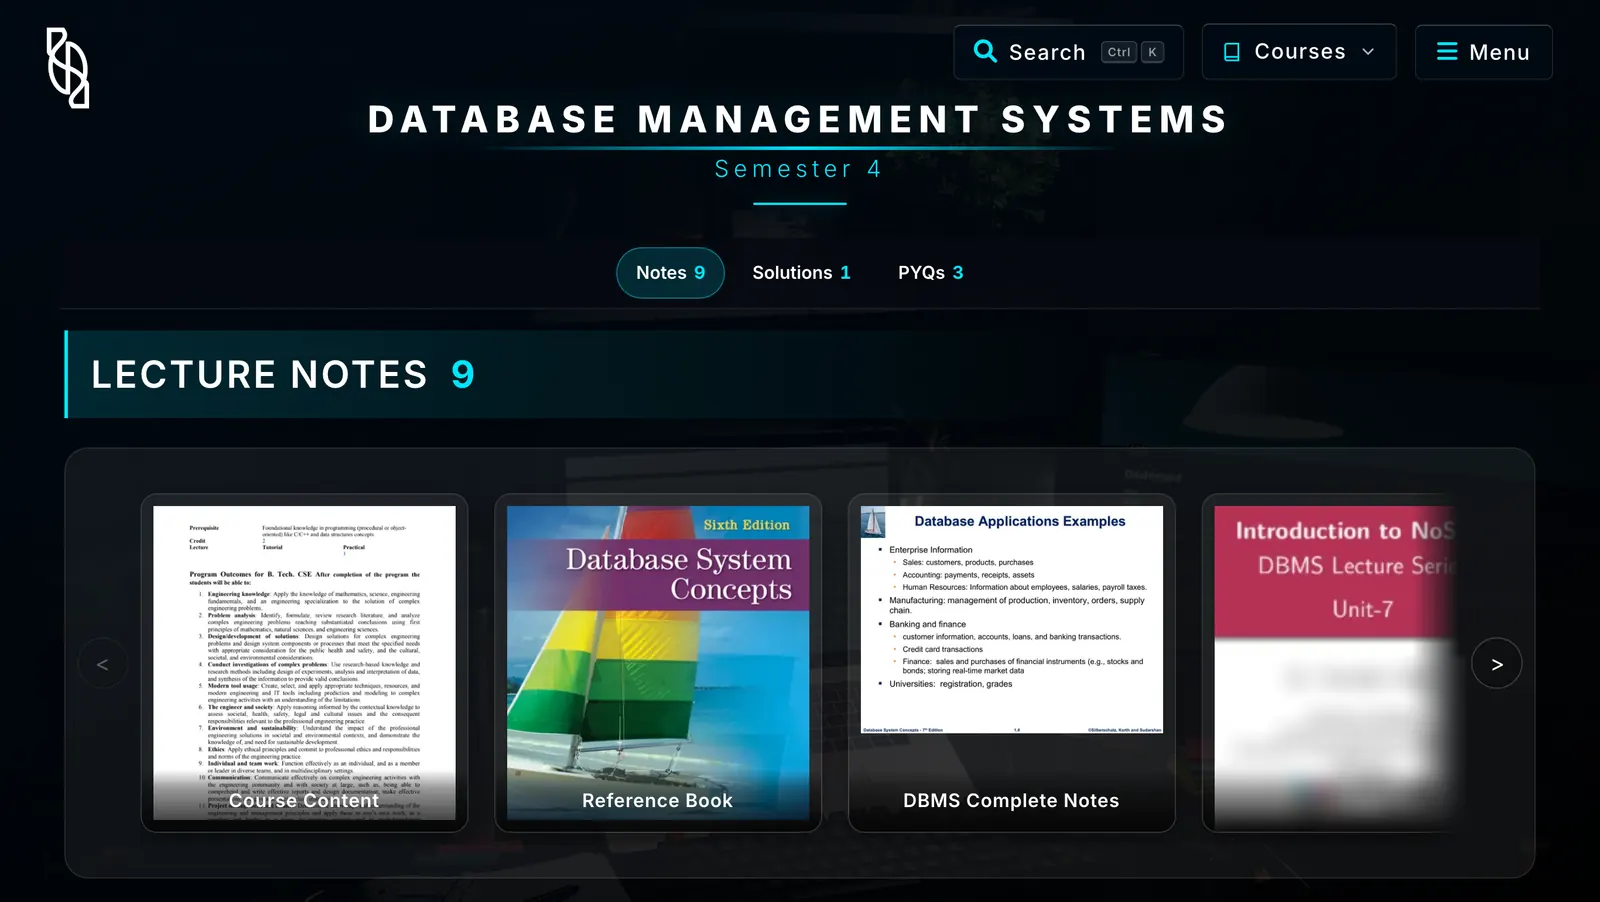Select the Notes 9 tab
The width and height of the screenshot is (1600, 902).
[670, 273]
